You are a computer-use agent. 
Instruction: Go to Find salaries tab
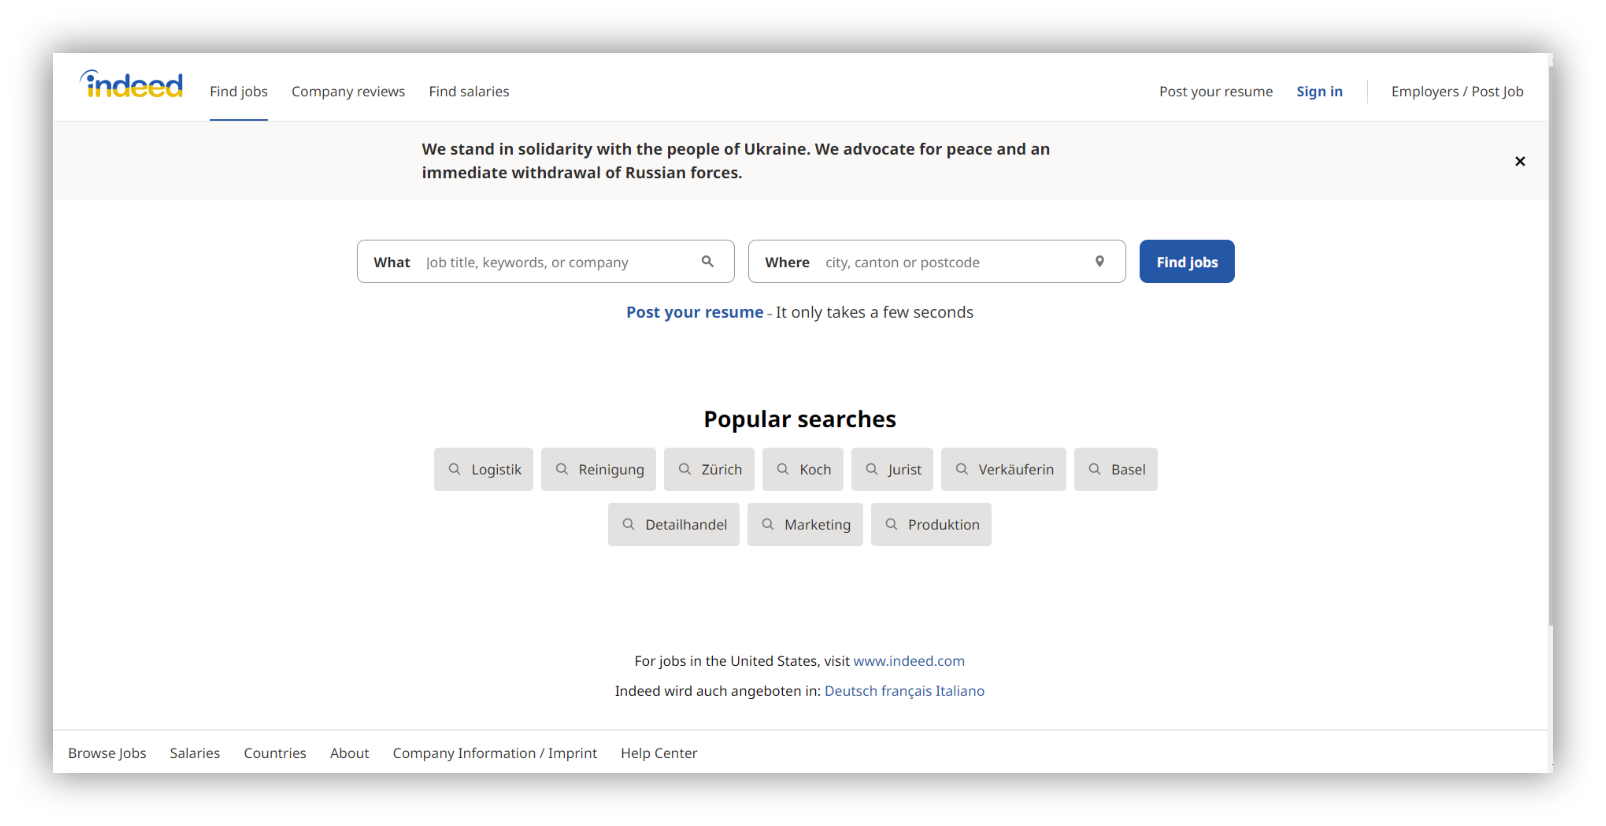pos(469,91)
